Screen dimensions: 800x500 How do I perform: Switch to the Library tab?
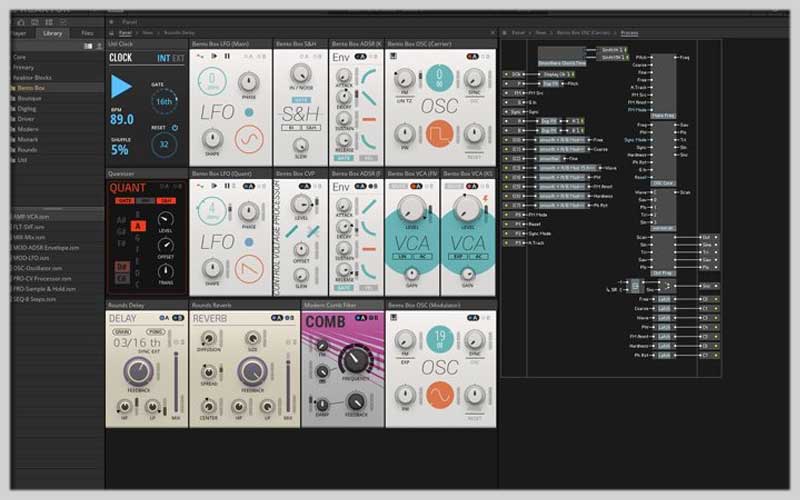pos(52,33)
